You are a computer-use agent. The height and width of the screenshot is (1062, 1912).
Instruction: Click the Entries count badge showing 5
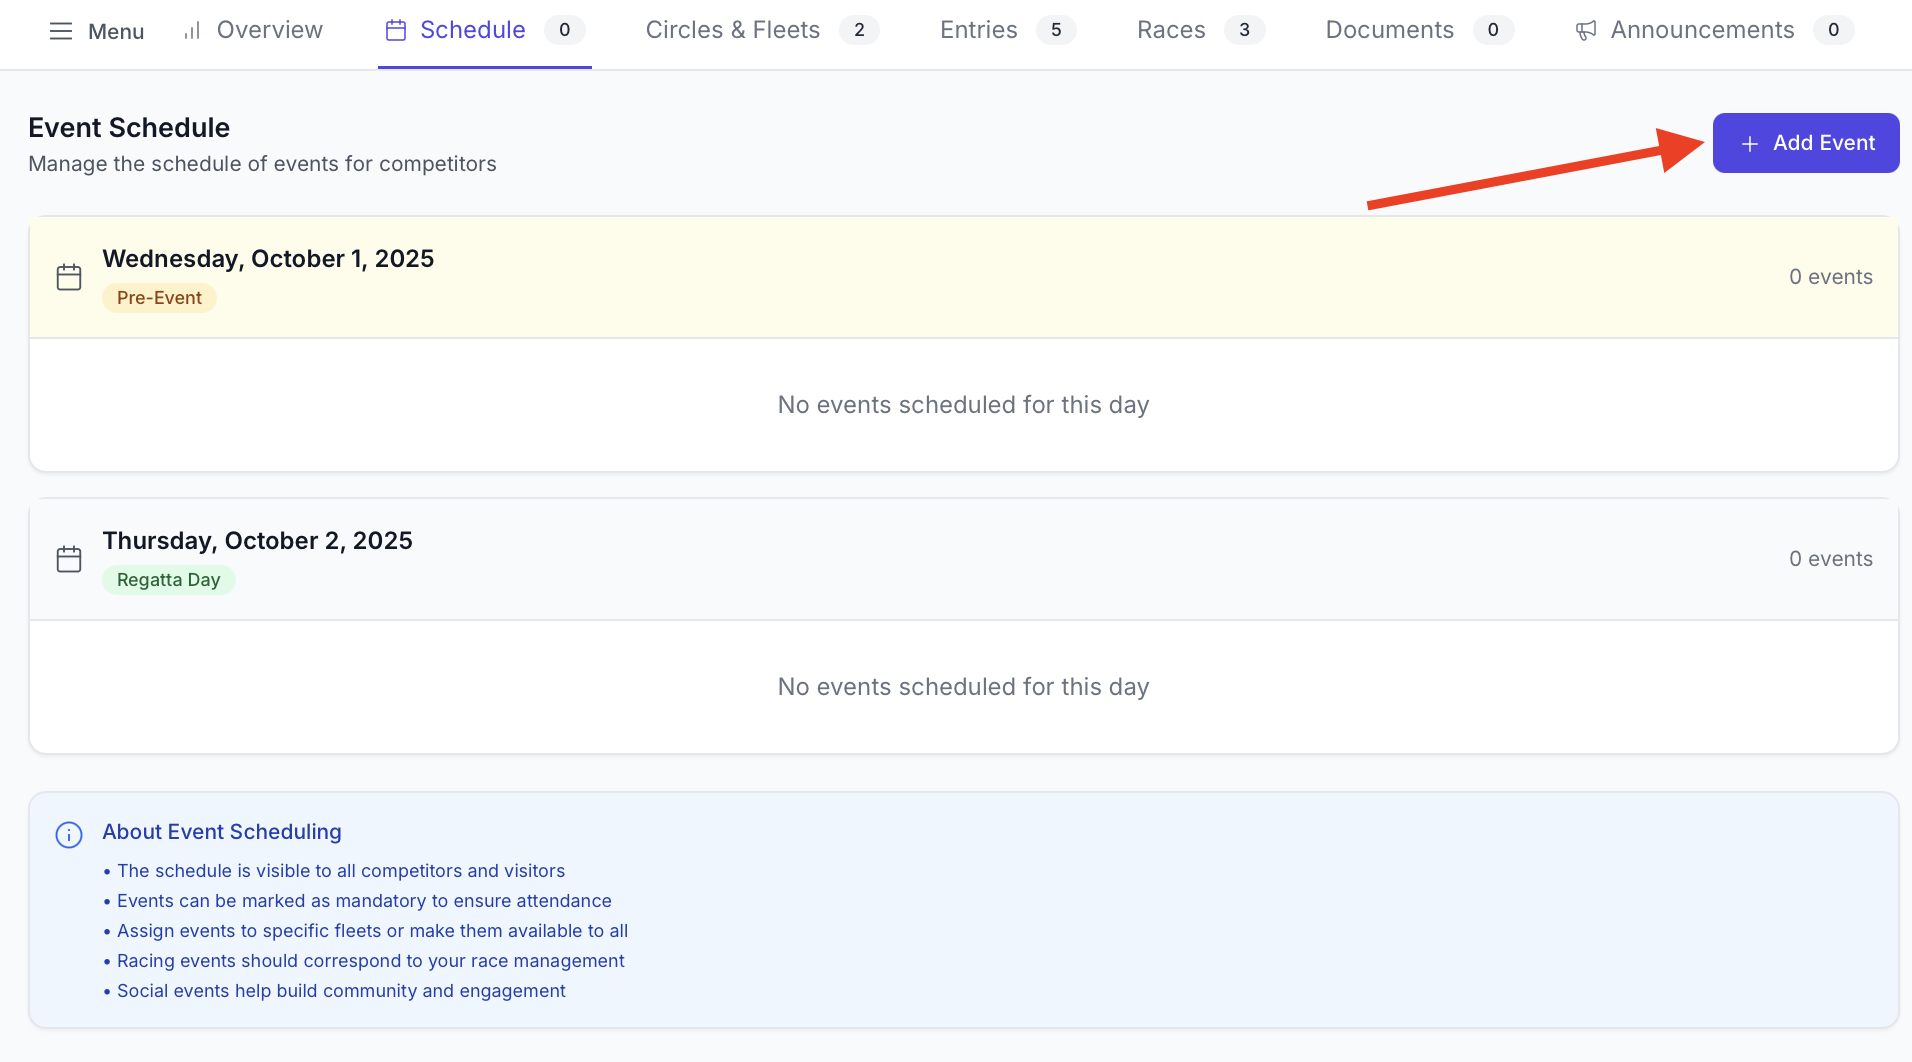coord(1056,30)
